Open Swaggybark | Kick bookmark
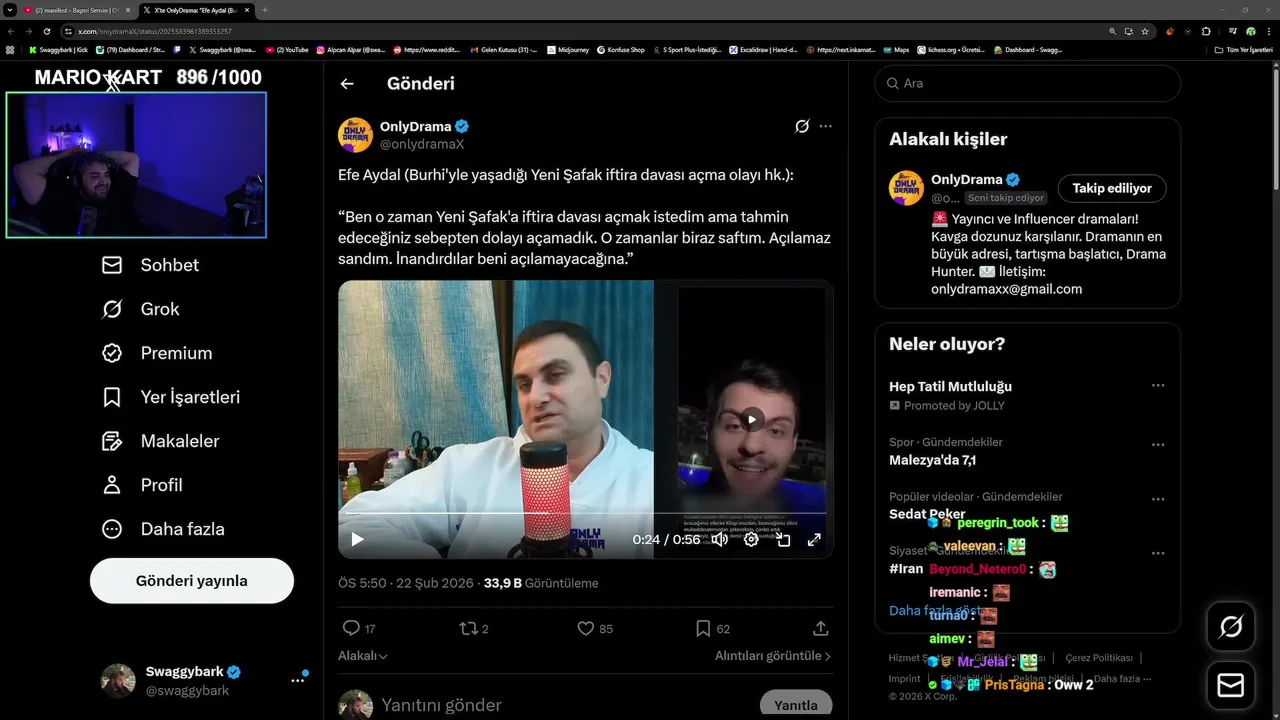Viewport: 1280px width, 720px height. 58,49
